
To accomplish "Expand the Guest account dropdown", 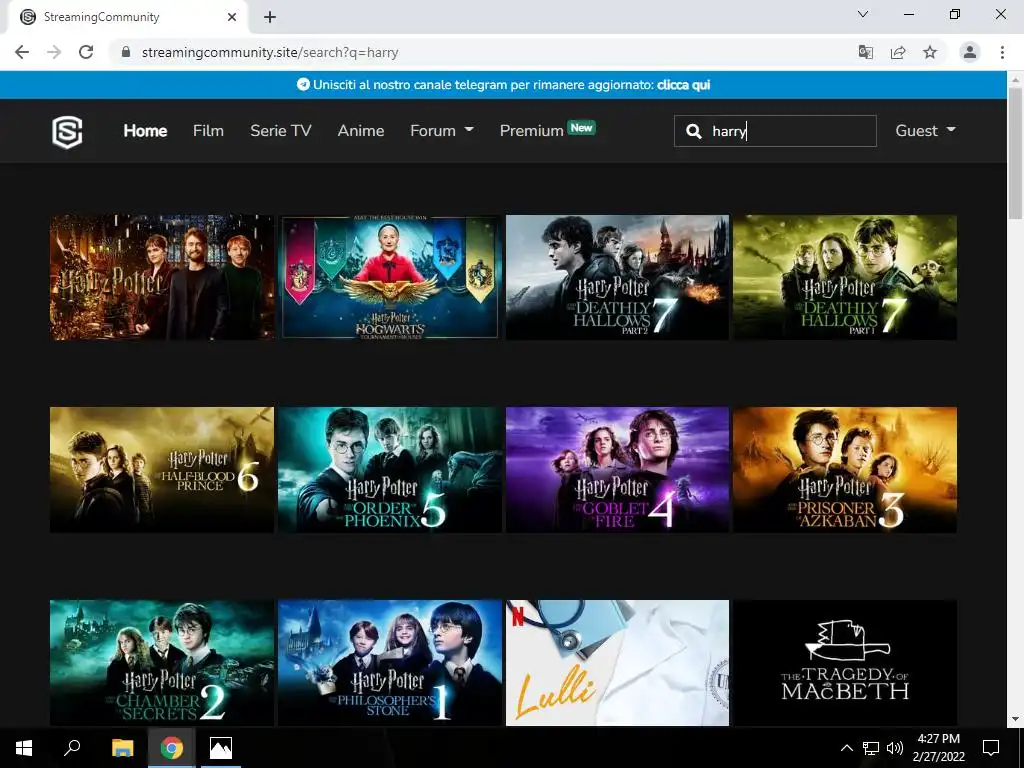I will pos(925,131).
